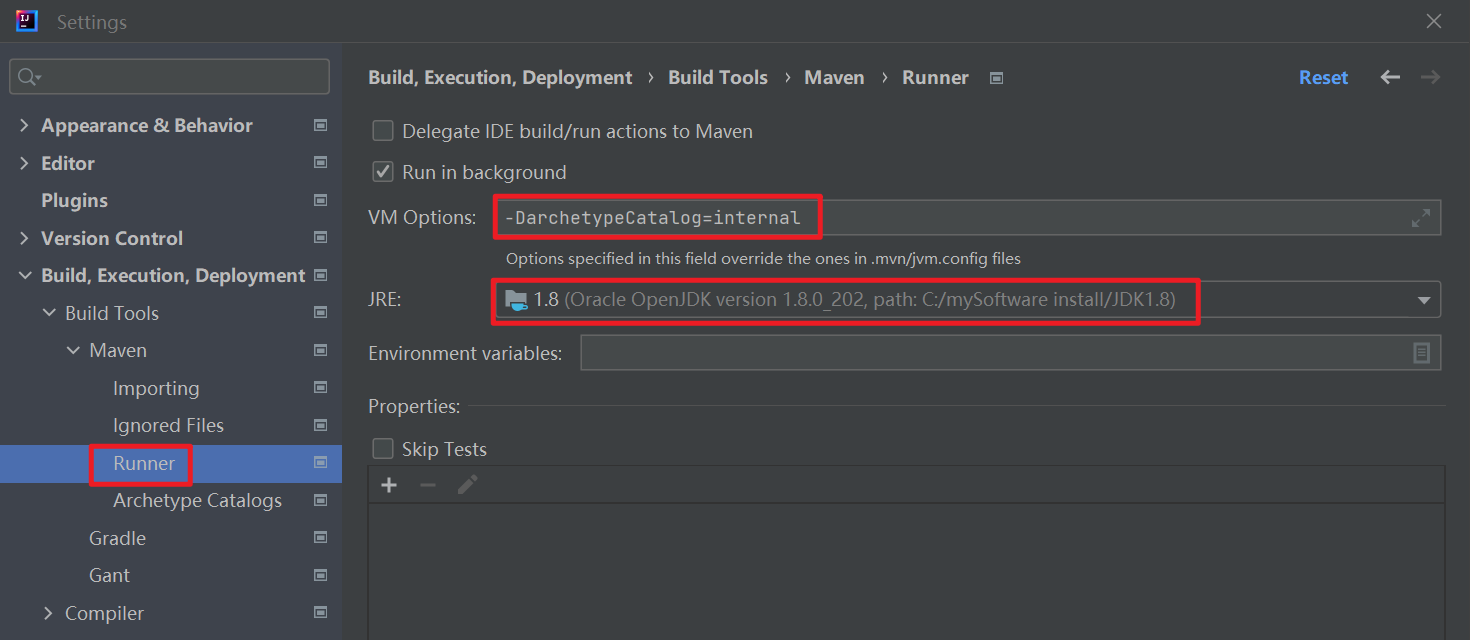Click project icon next to Archetype Catalogs
This screenshot has height=640, width=1470.
pos(320,500)
